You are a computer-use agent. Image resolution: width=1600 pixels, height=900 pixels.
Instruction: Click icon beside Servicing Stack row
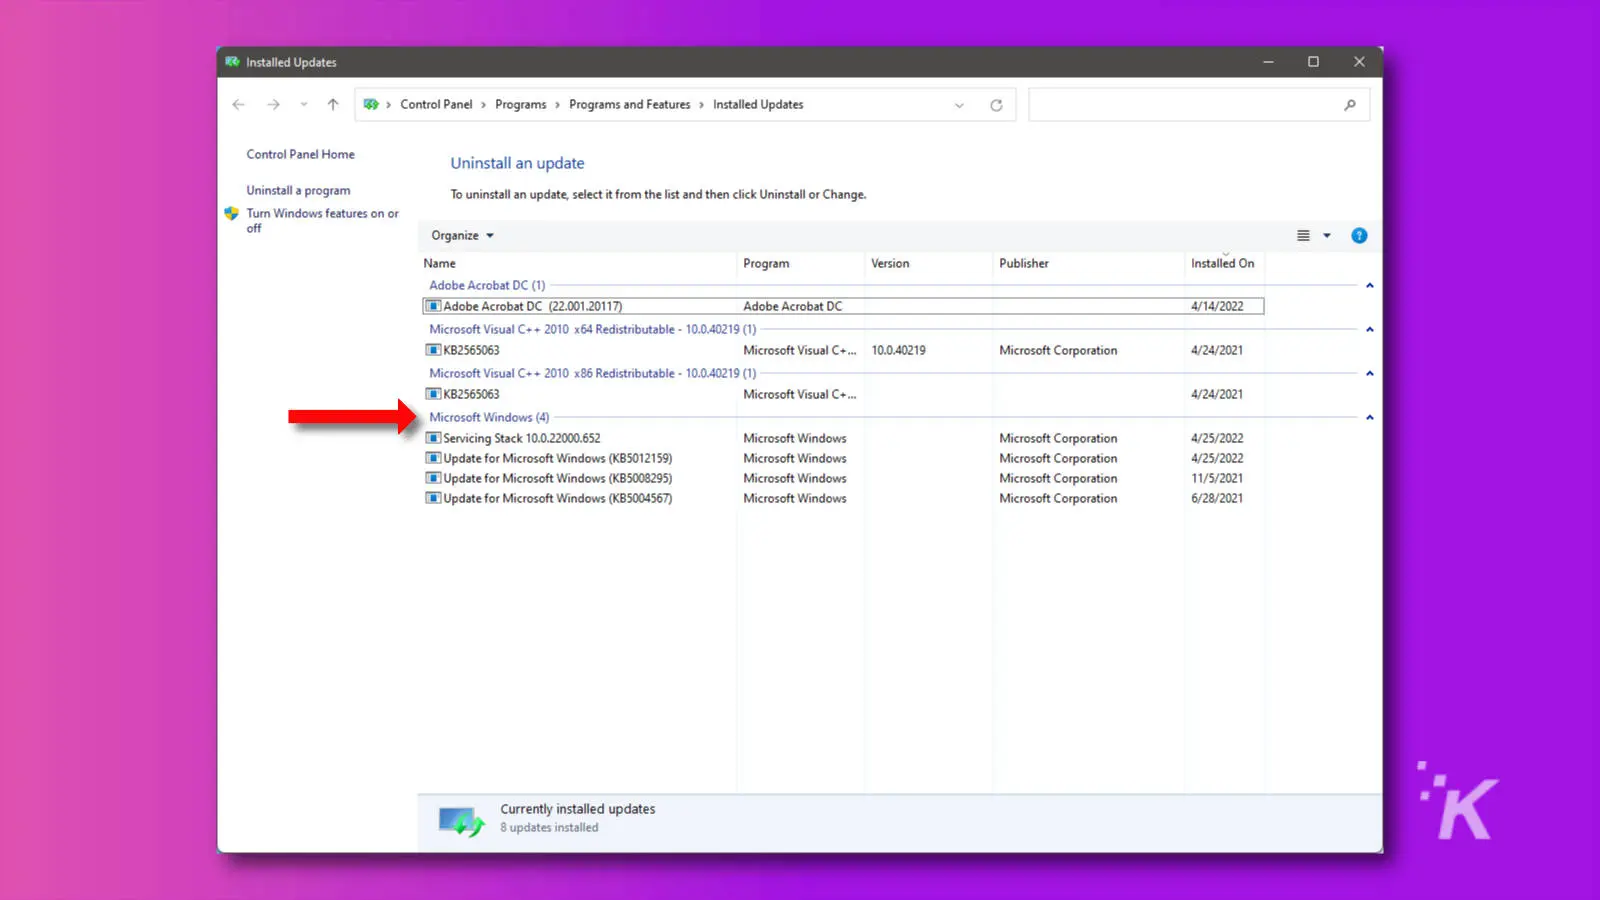[433, 438]
